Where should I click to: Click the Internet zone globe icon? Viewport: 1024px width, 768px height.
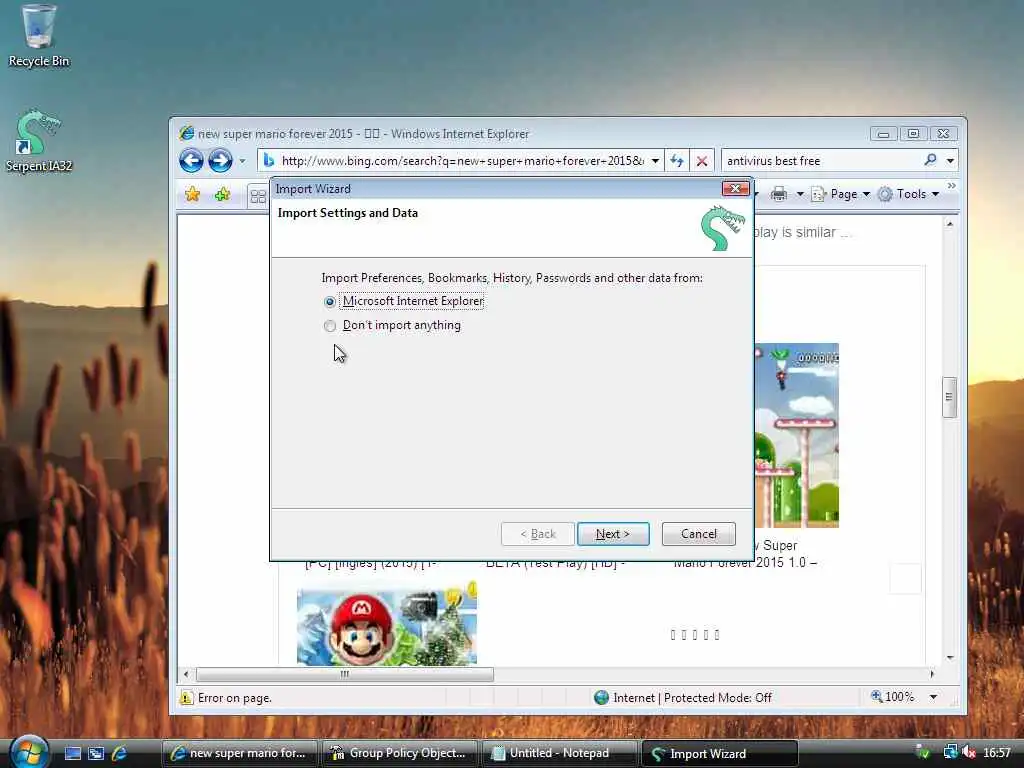[x=601, y=697]
